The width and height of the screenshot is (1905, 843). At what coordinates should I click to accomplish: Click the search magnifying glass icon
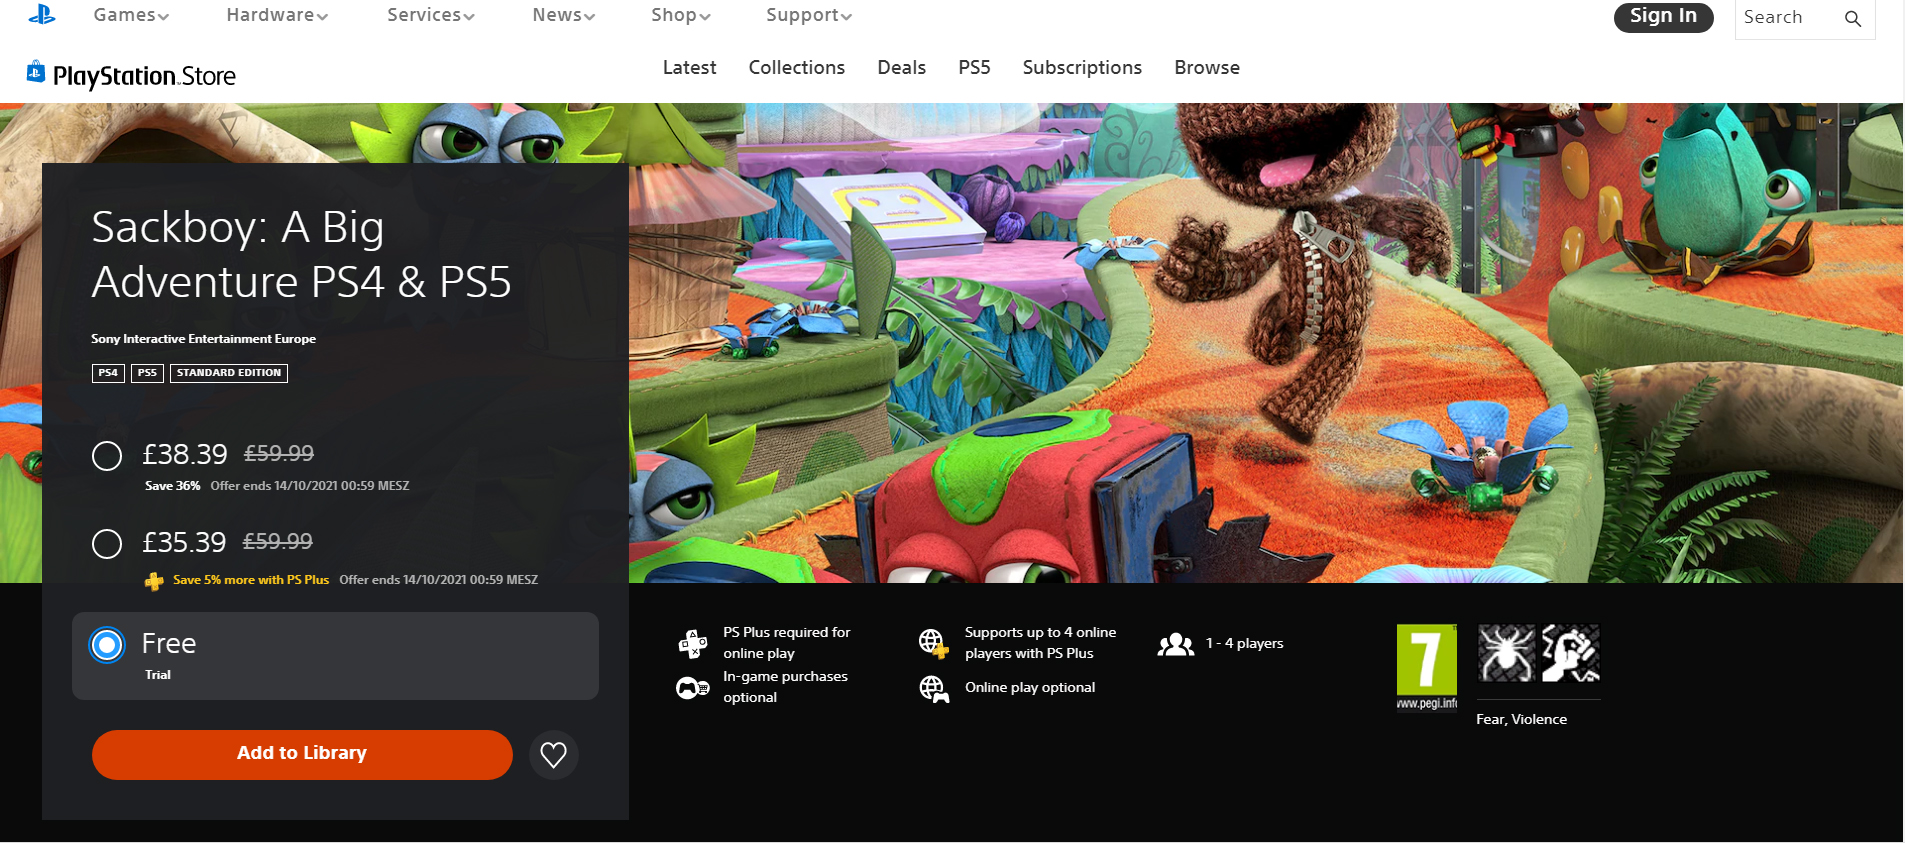tap(1852, 18)
